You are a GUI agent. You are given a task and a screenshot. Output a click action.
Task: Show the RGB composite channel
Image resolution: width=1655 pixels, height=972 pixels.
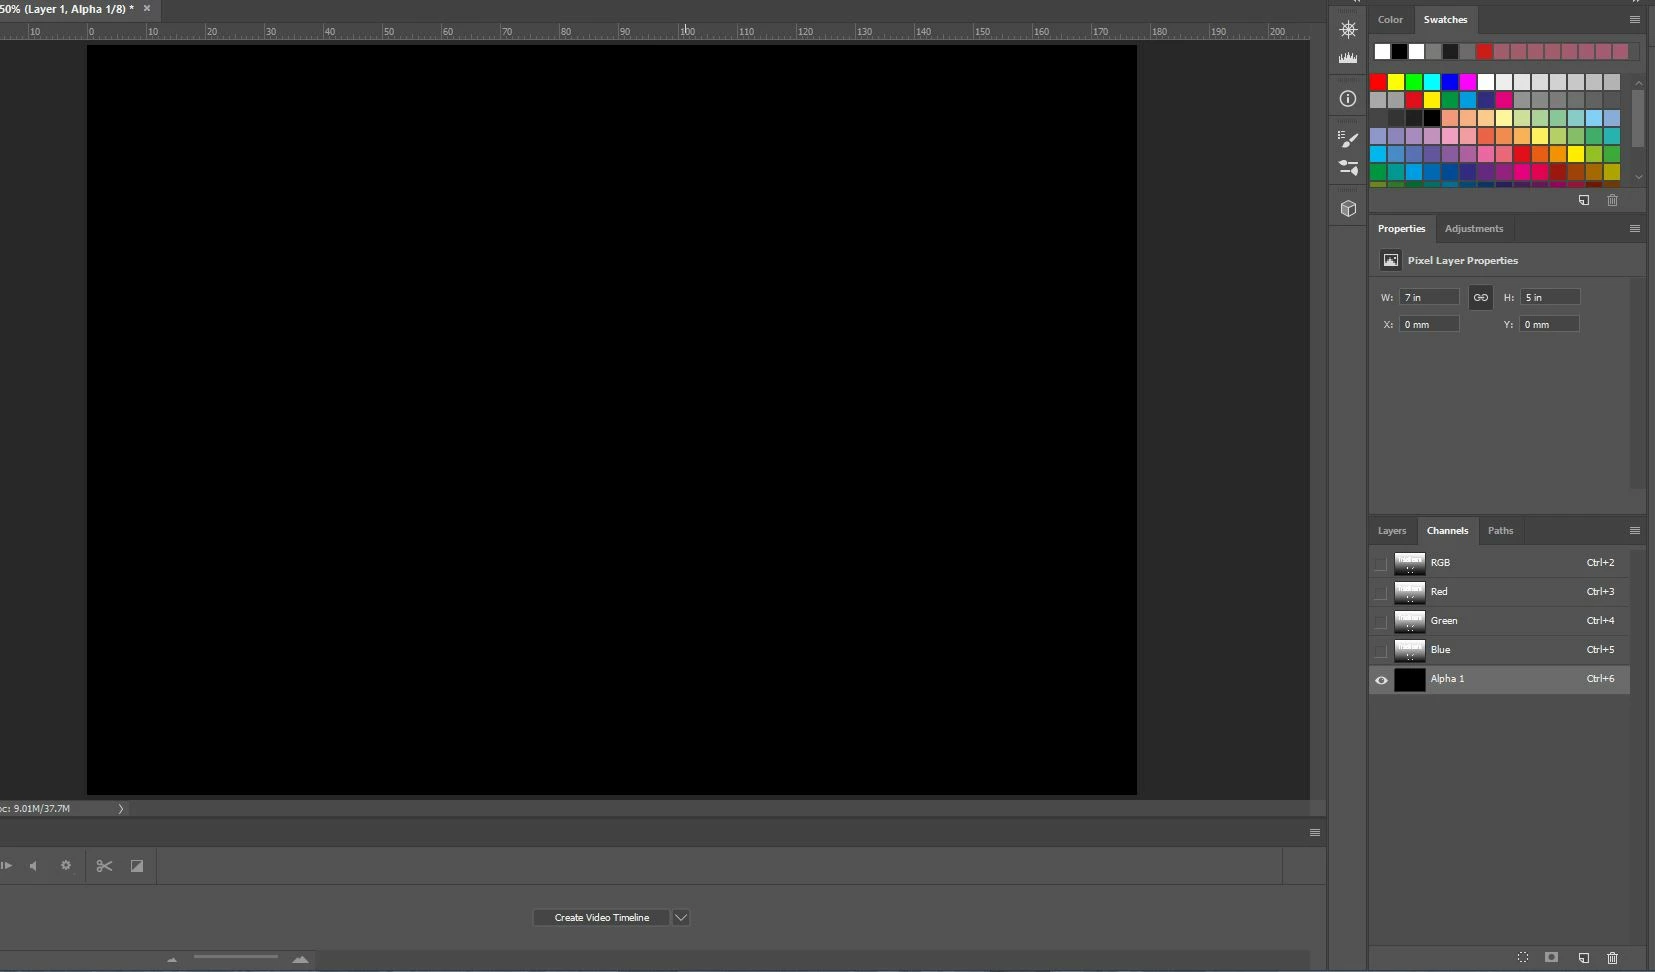[x=1381, y=563]
